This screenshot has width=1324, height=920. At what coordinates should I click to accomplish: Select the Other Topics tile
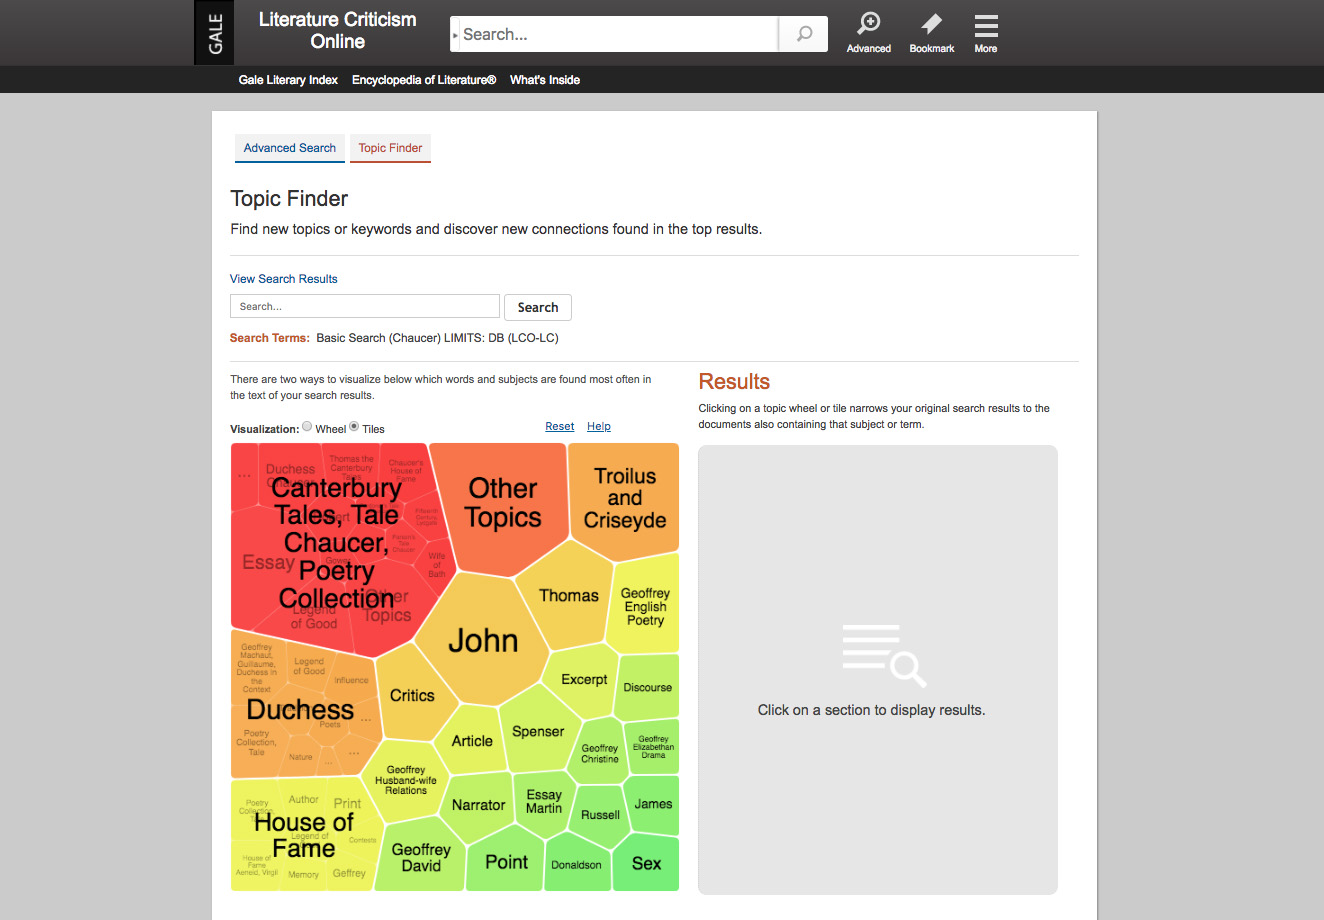coord(503,503)
